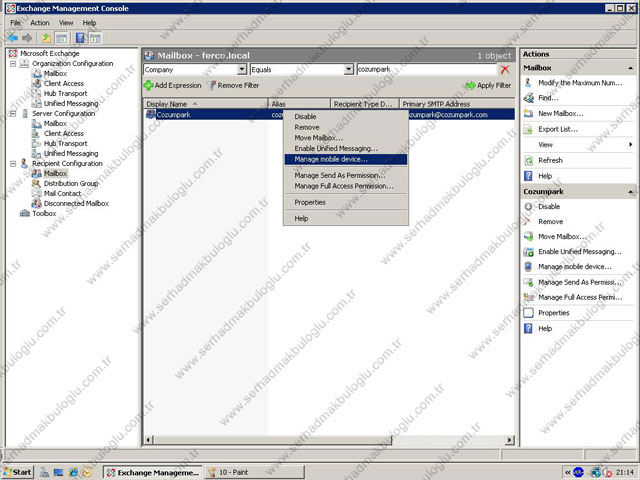Expand the View submenu arrow

(631, 144)
